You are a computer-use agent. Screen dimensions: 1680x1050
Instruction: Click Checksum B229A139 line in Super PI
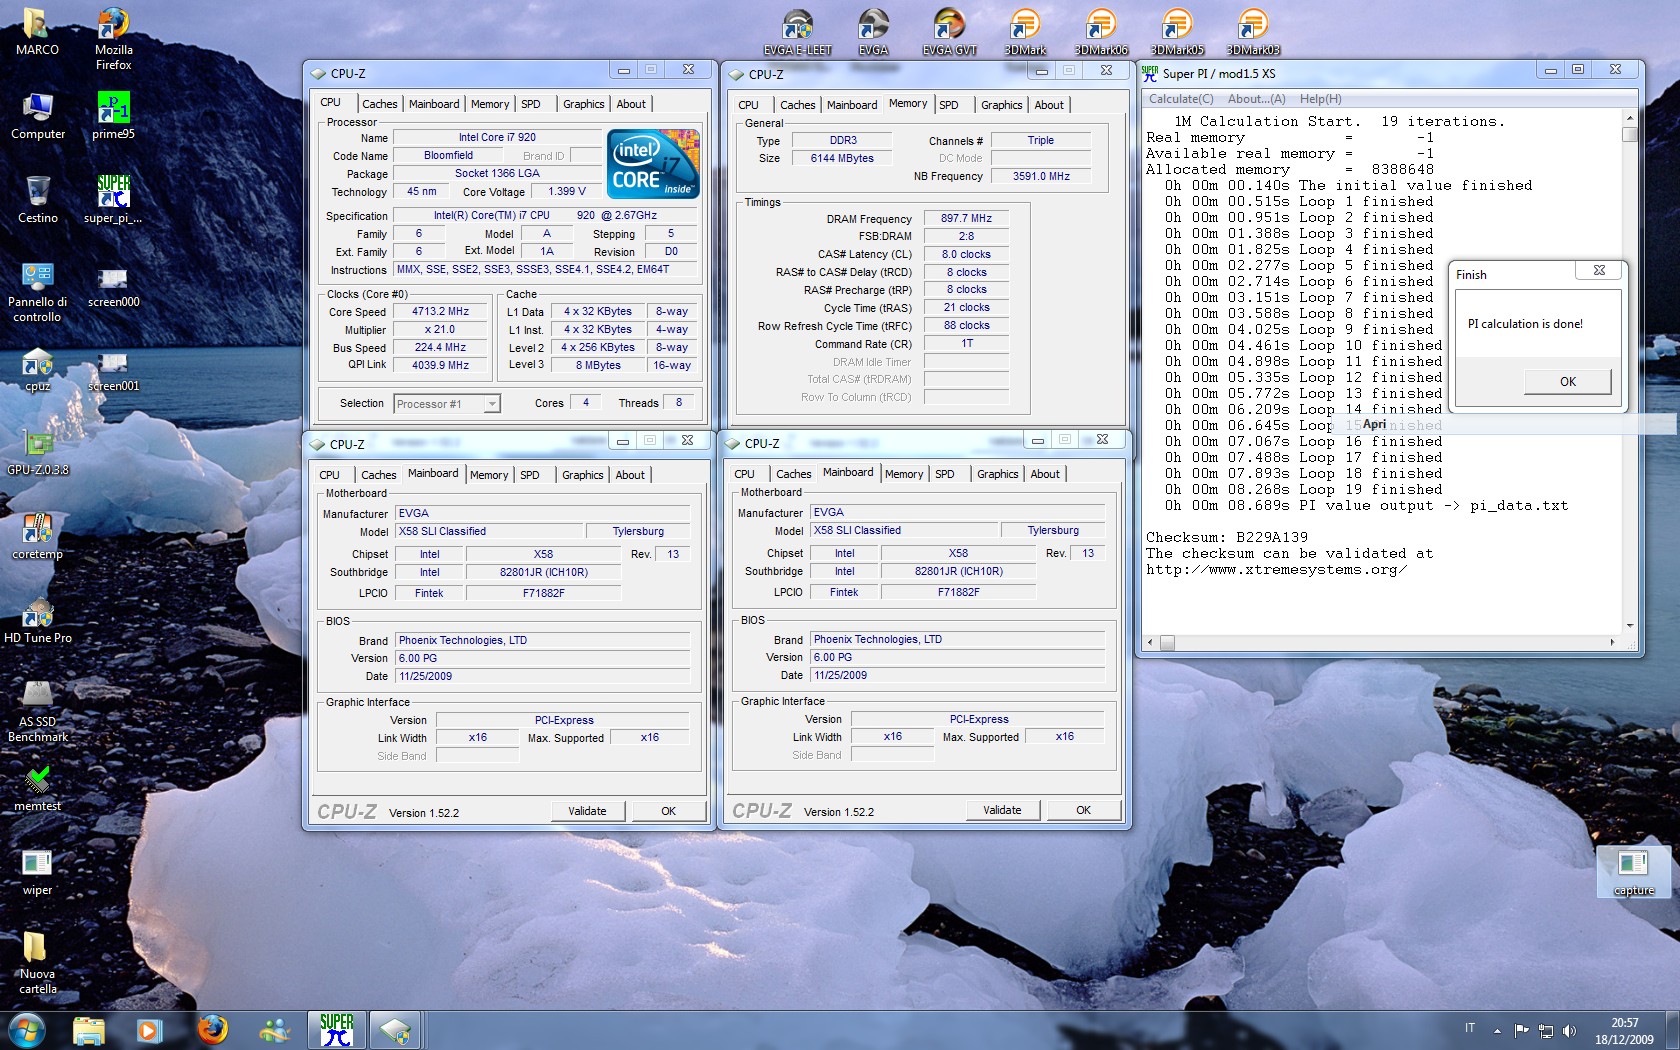point(1227,537)
